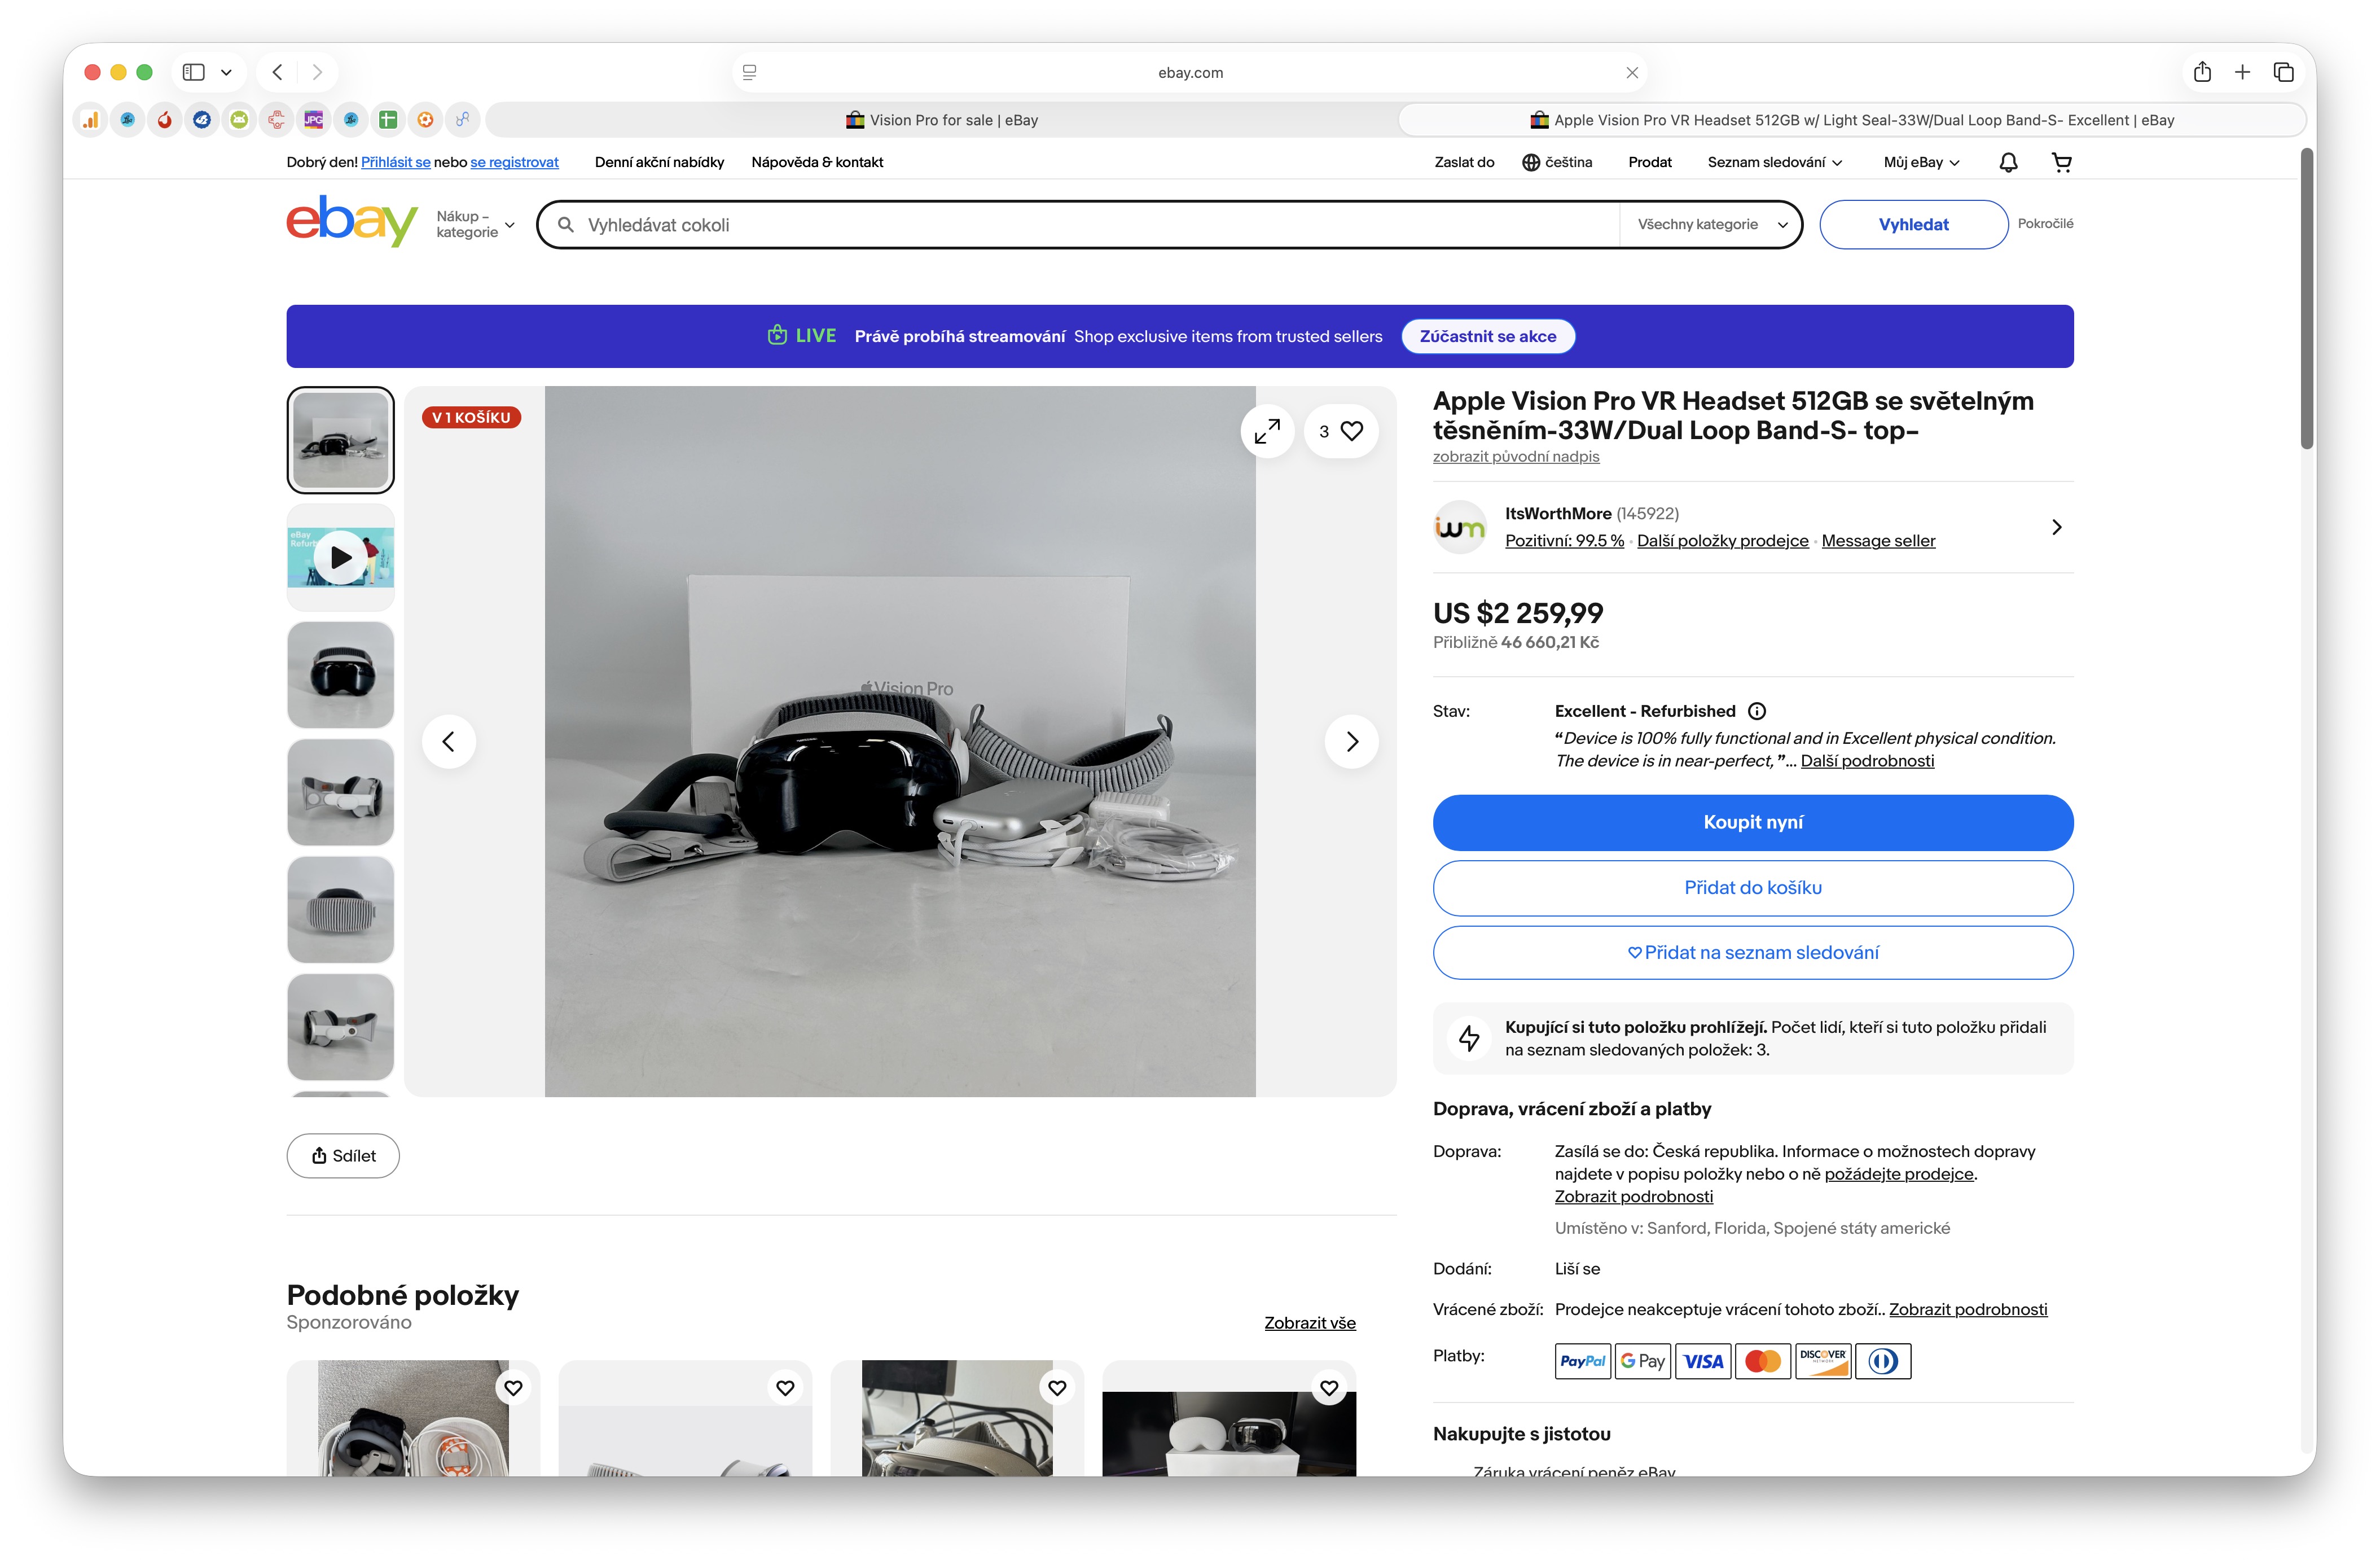Screen dimensions: 2380x1560
Task: Show next product image arrow
Action: [x=1351, y=741]
